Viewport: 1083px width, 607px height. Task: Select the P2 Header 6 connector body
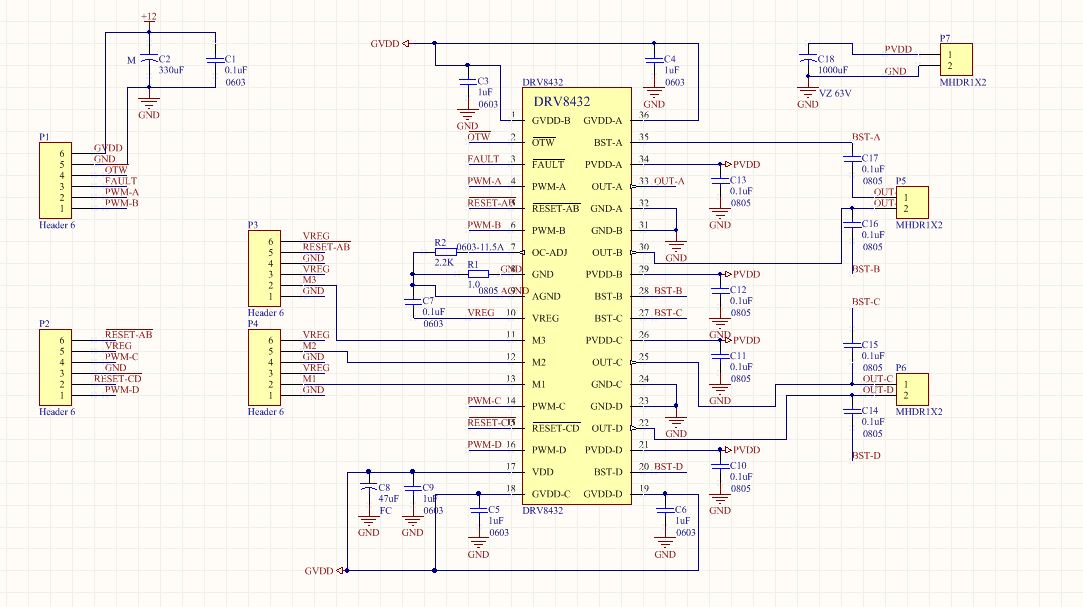55,367
